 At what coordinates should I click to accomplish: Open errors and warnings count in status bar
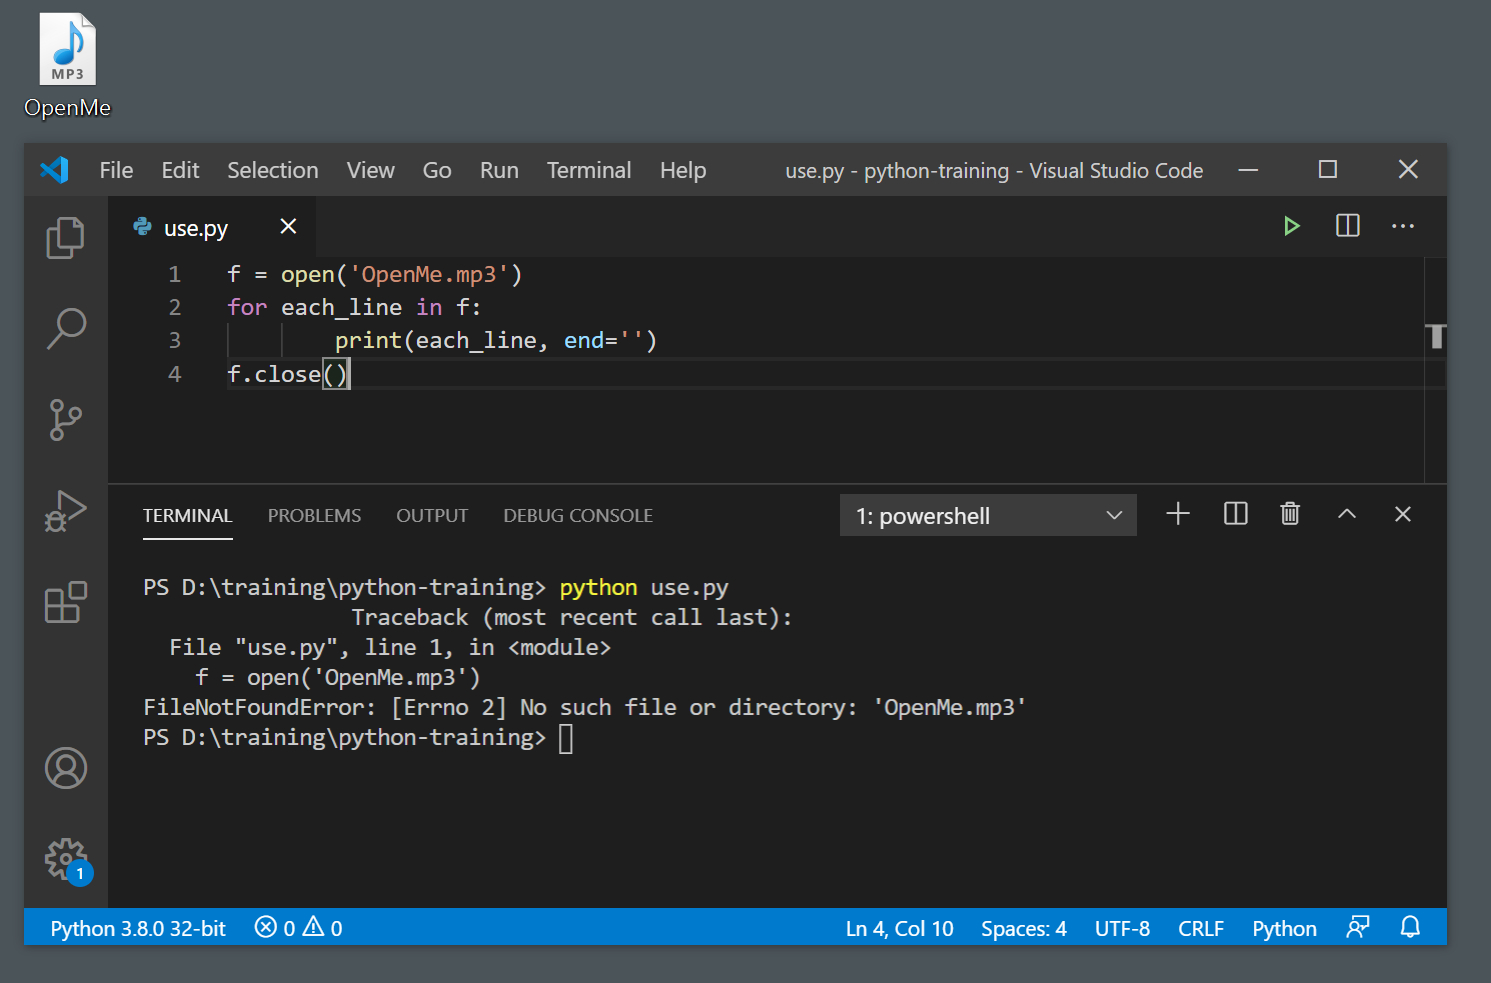tap(298, 928)
